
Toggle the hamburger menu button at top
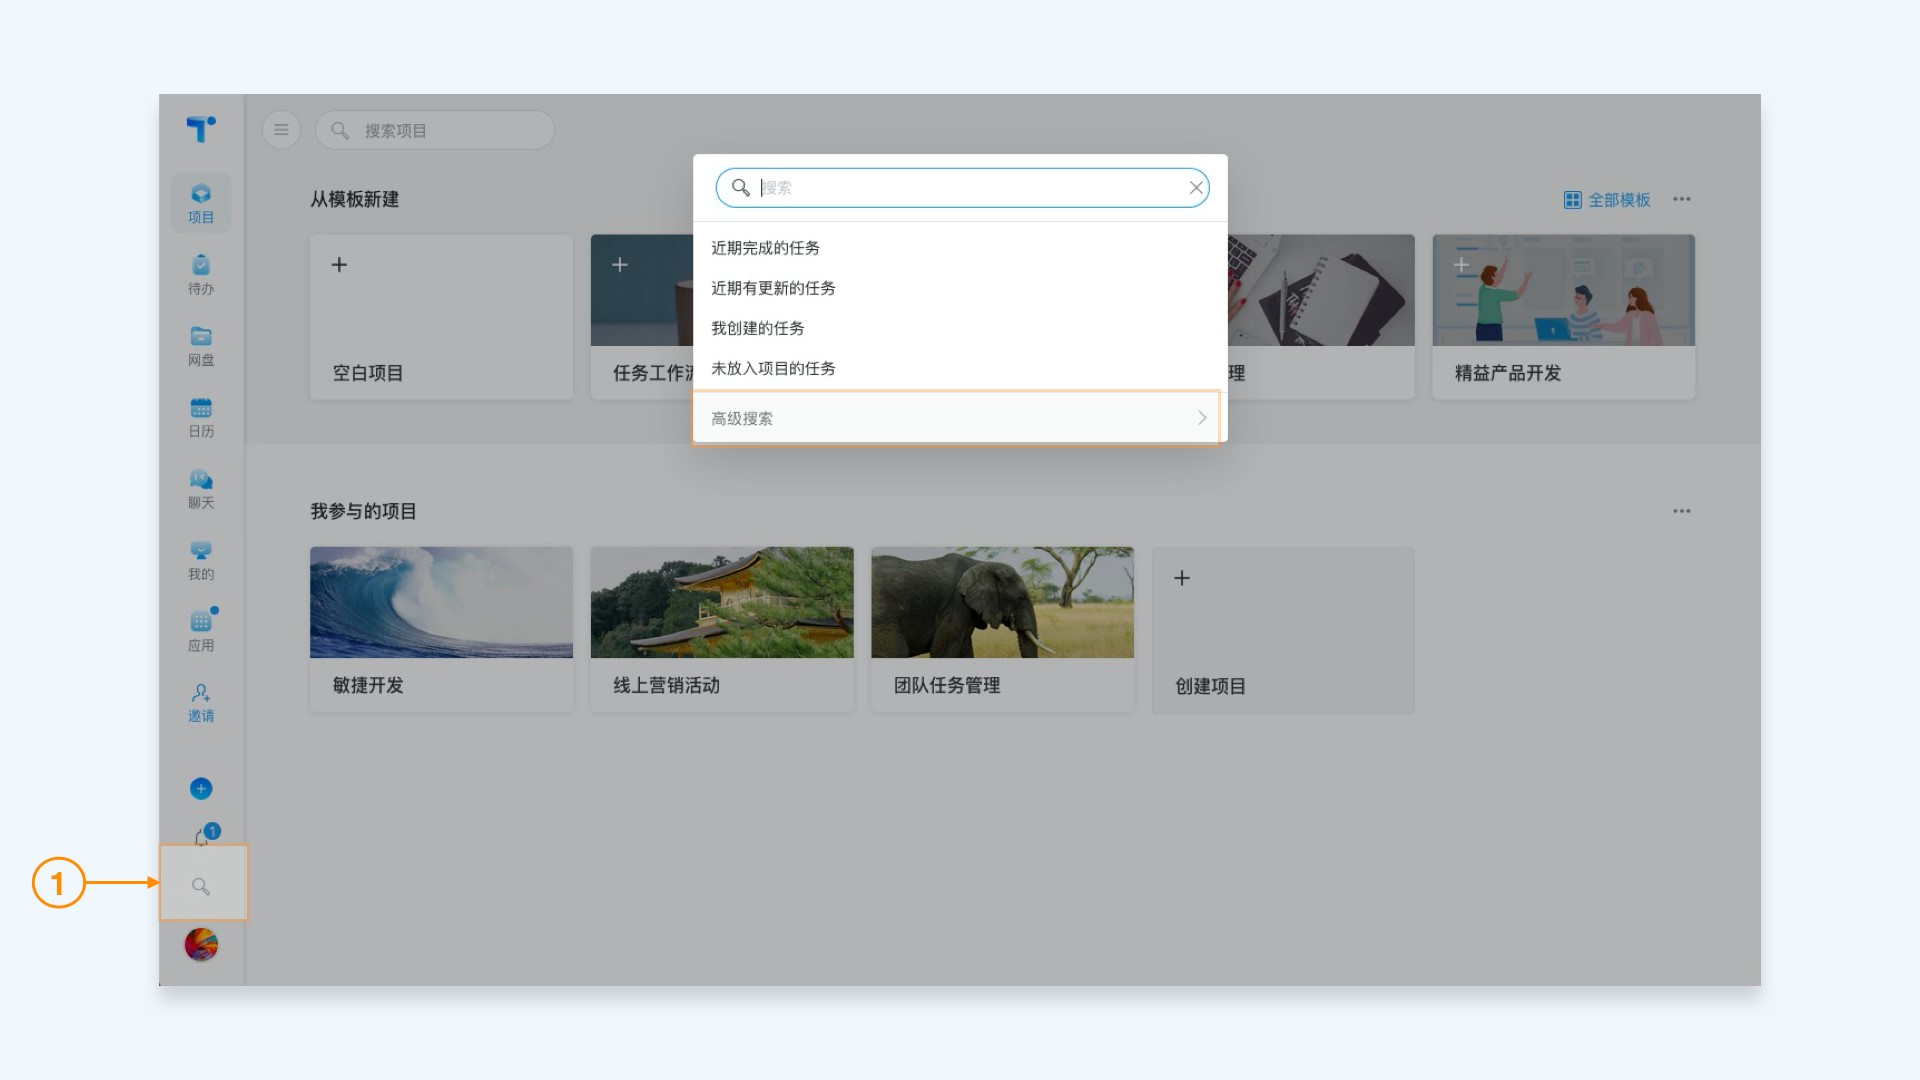click(x=281, y=130)
